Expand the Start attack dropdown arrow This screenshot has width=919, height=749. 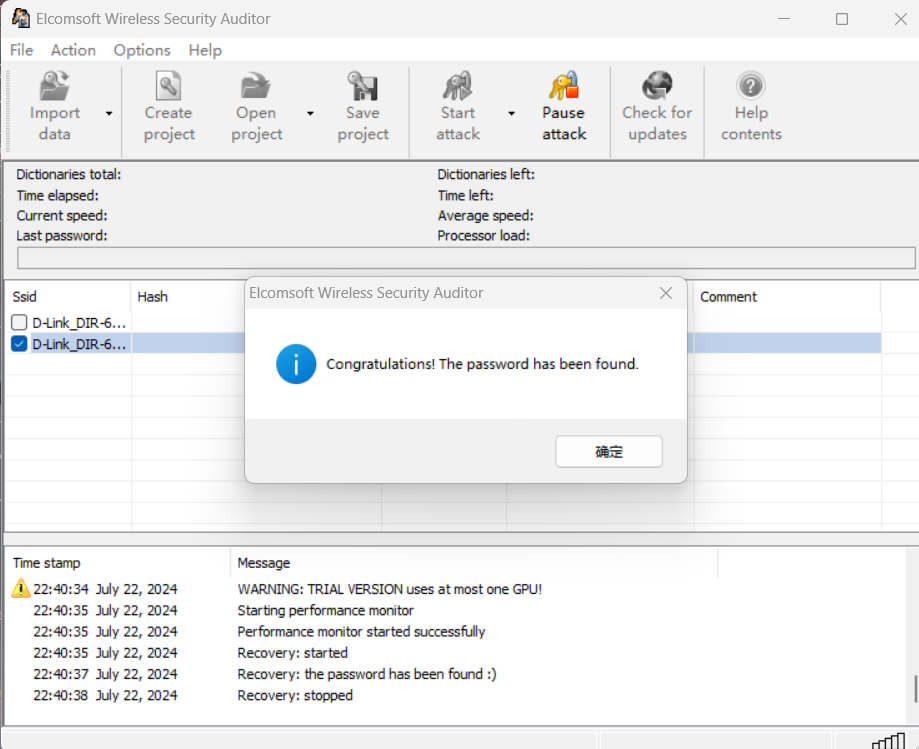pos(512,113)
